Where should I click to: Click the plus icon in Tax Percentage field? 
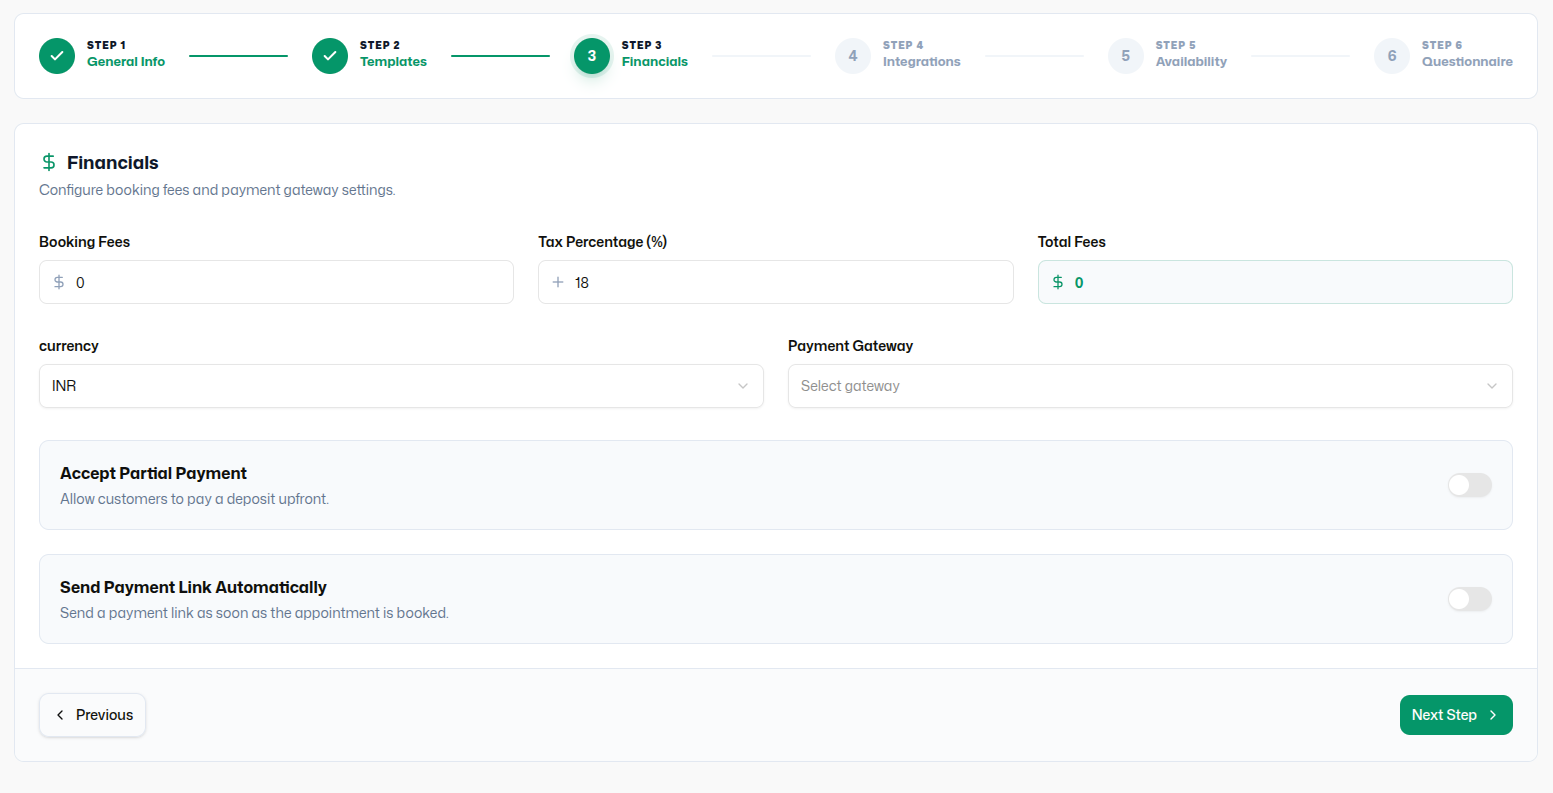pos(558,282)
